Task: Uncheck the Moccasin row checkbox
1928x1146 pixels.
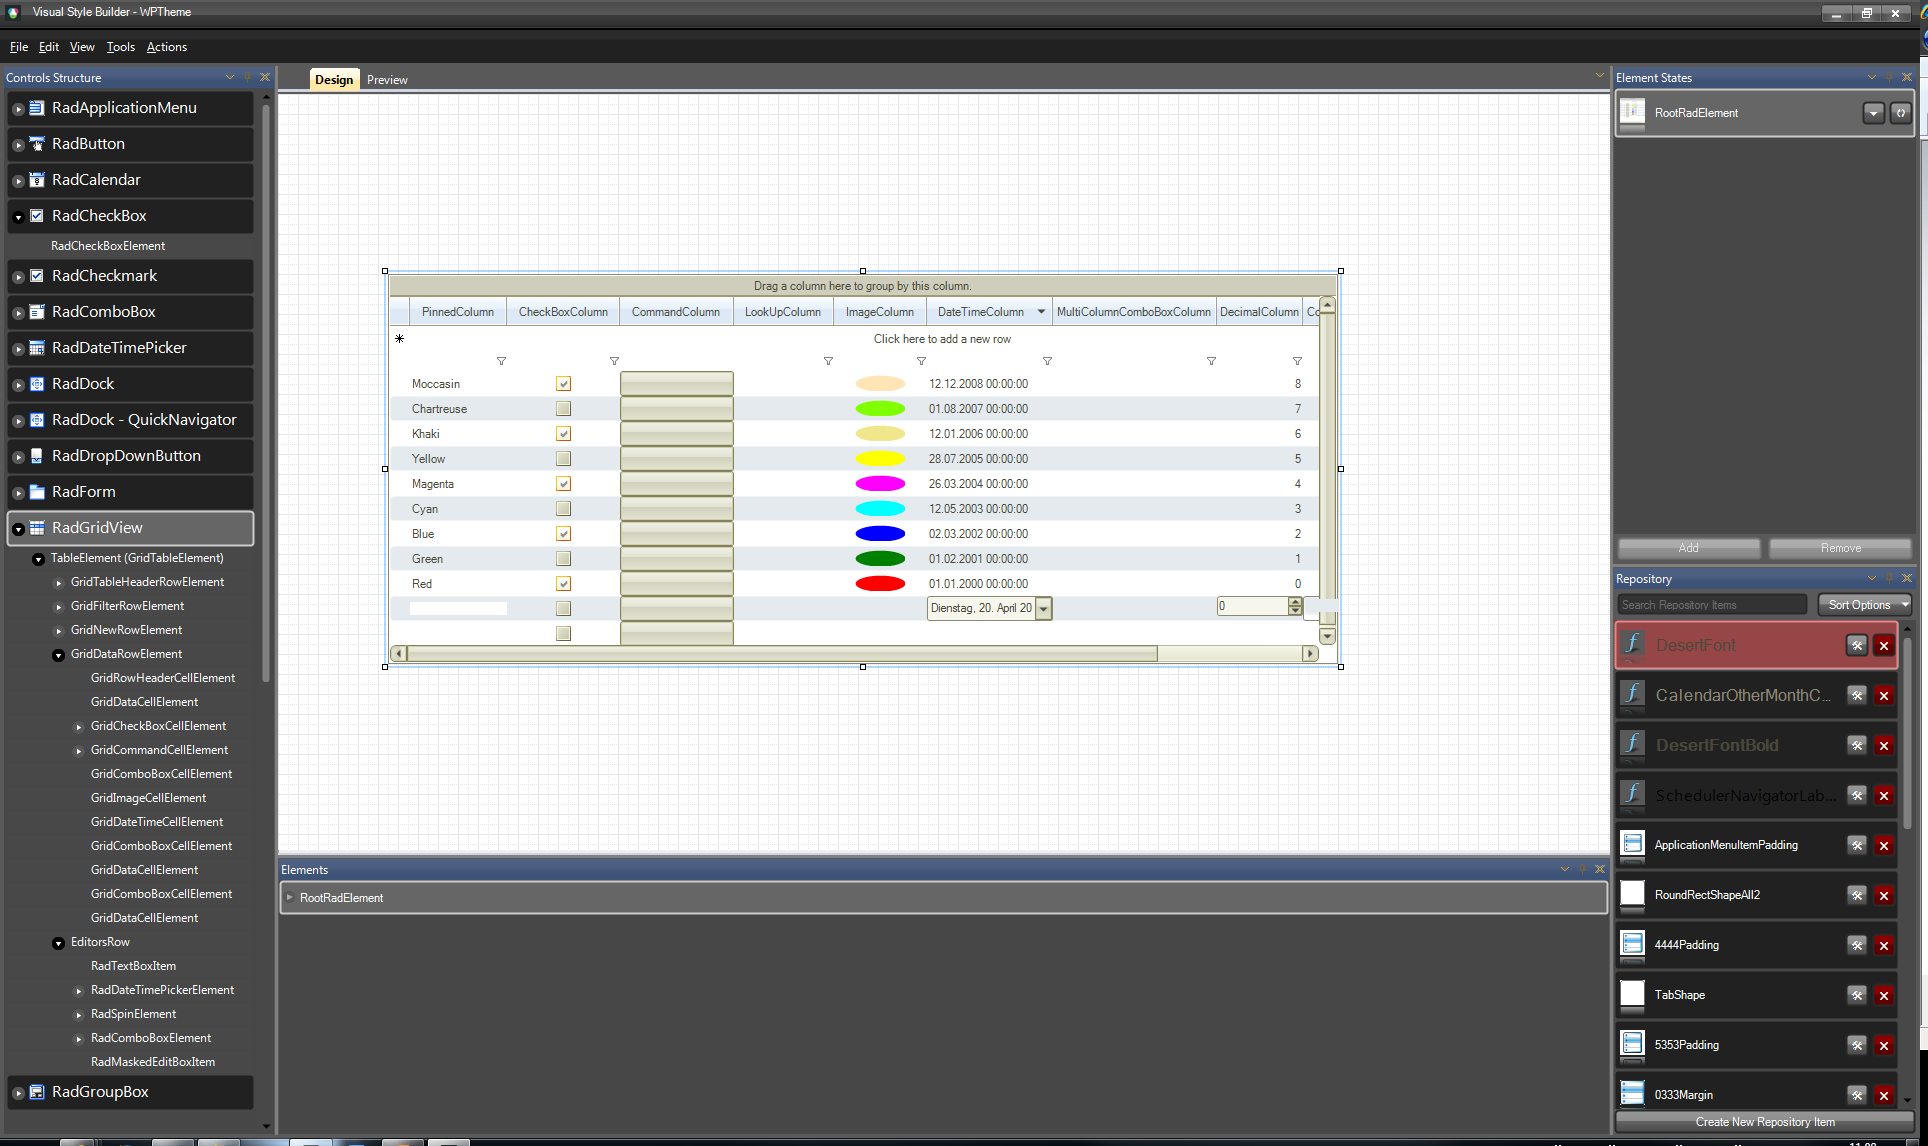Action: coord(563,384)
